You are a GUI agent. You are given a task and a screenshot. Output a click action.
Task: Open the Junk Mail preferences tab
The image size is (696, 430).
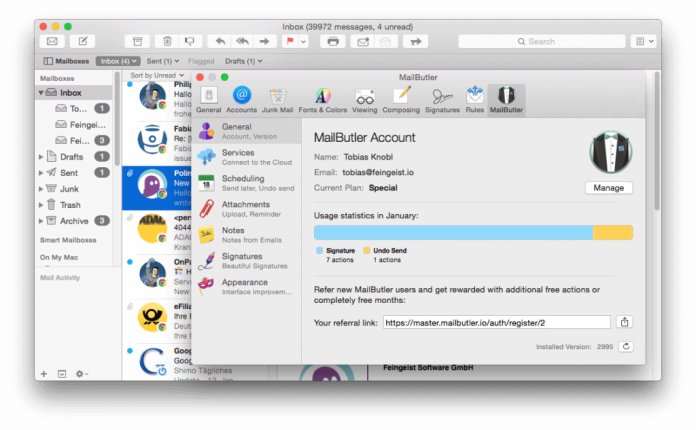pos(277,100)
